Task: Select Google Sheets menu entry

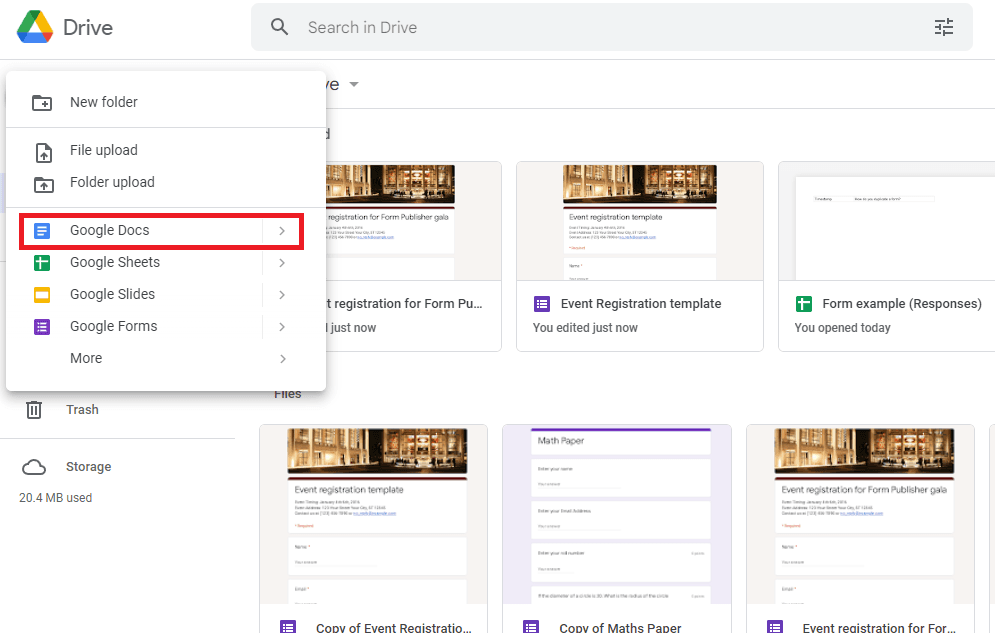Action: tap(166, 263)
